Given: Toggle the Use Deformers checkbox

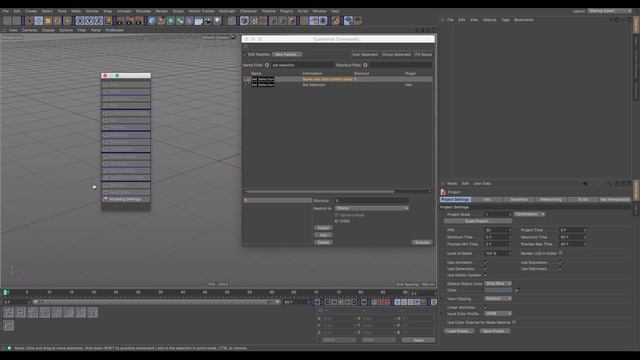Looking at the screenshot, I should point(560,269).
